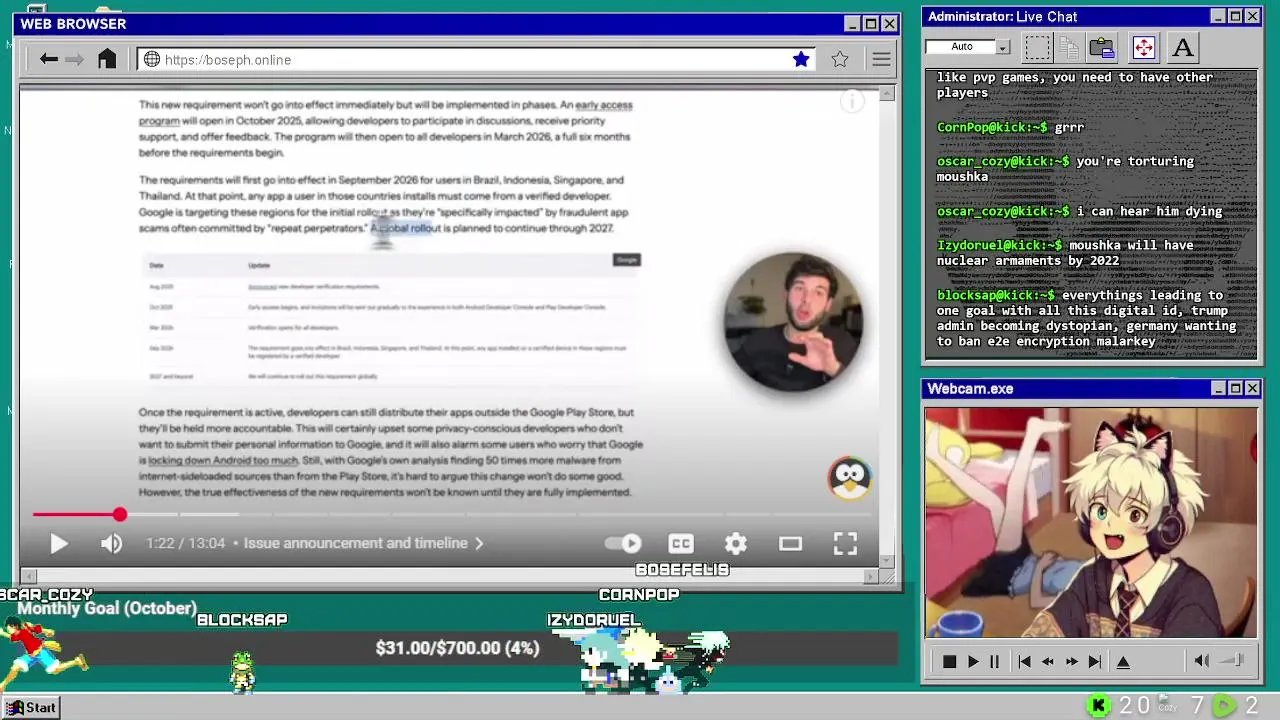This screenshot has width=1280, height=720.
Task: Click the green Rumble icon in taskbar
Action: [1224, 706]
